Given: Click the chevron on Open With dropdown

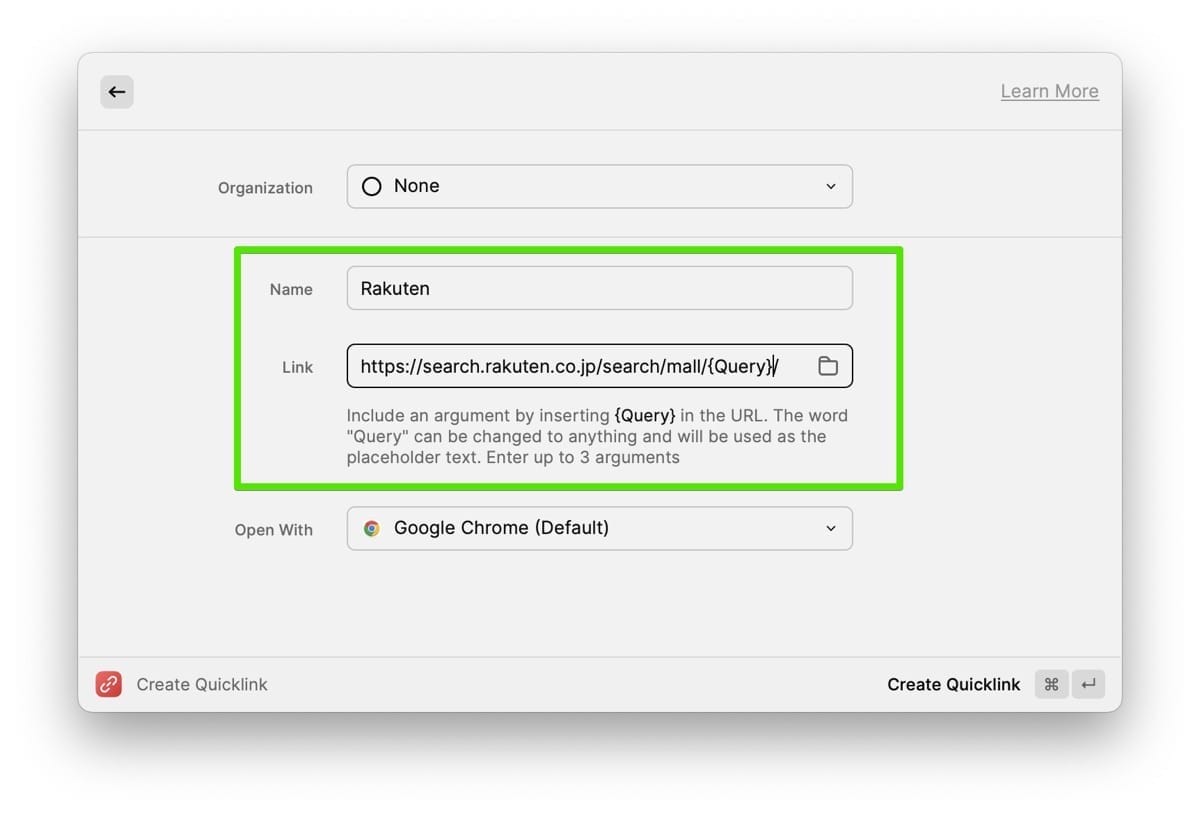Looking at the screenshot, I should pyautogui.click(x=831, y=529).
